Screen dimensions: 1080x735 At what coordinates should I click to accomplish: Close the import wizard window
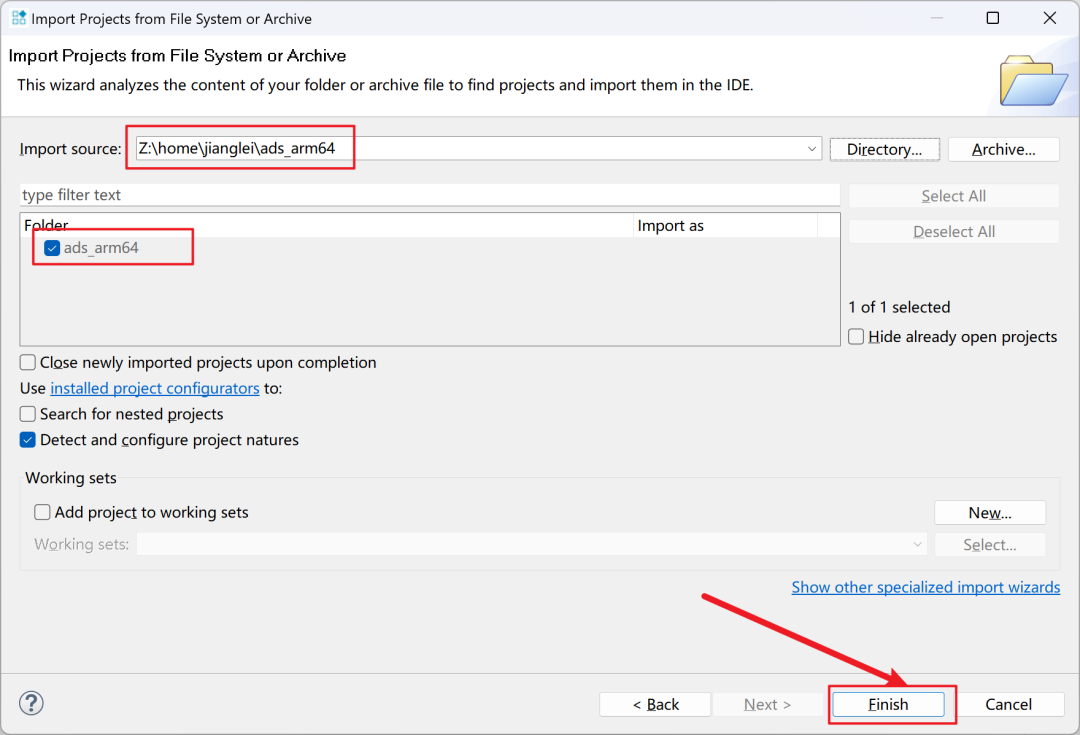1049,18
